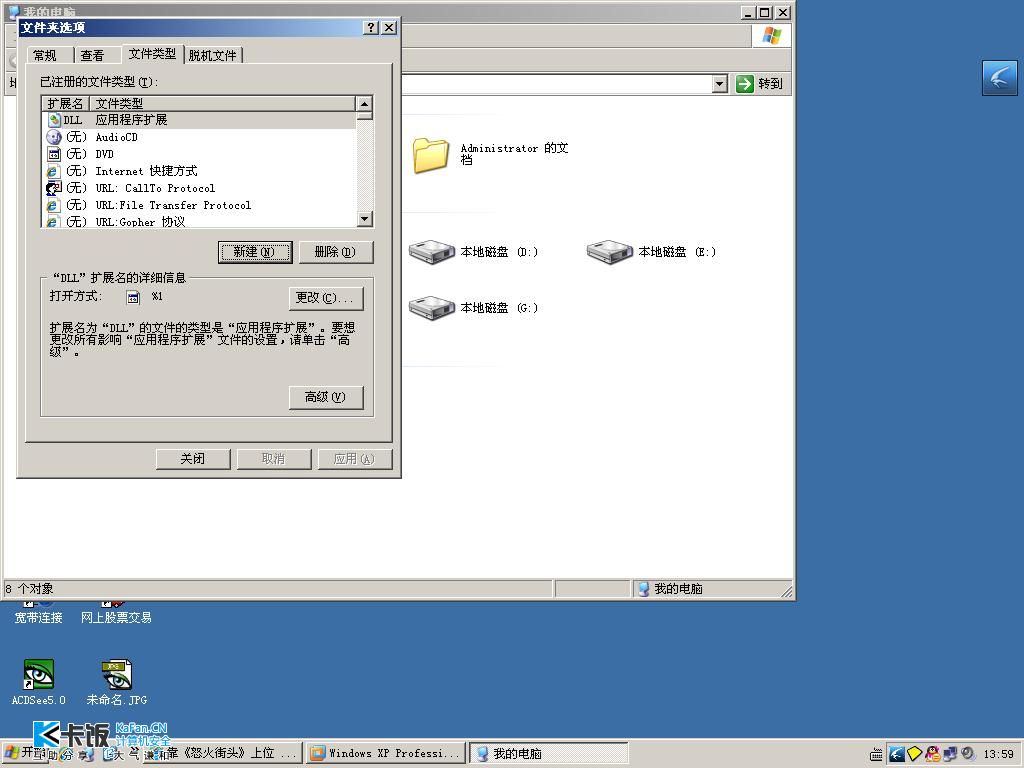Switch to the 查看 tab
This screenshot has height=768, width=1024.
click(93, 56)
